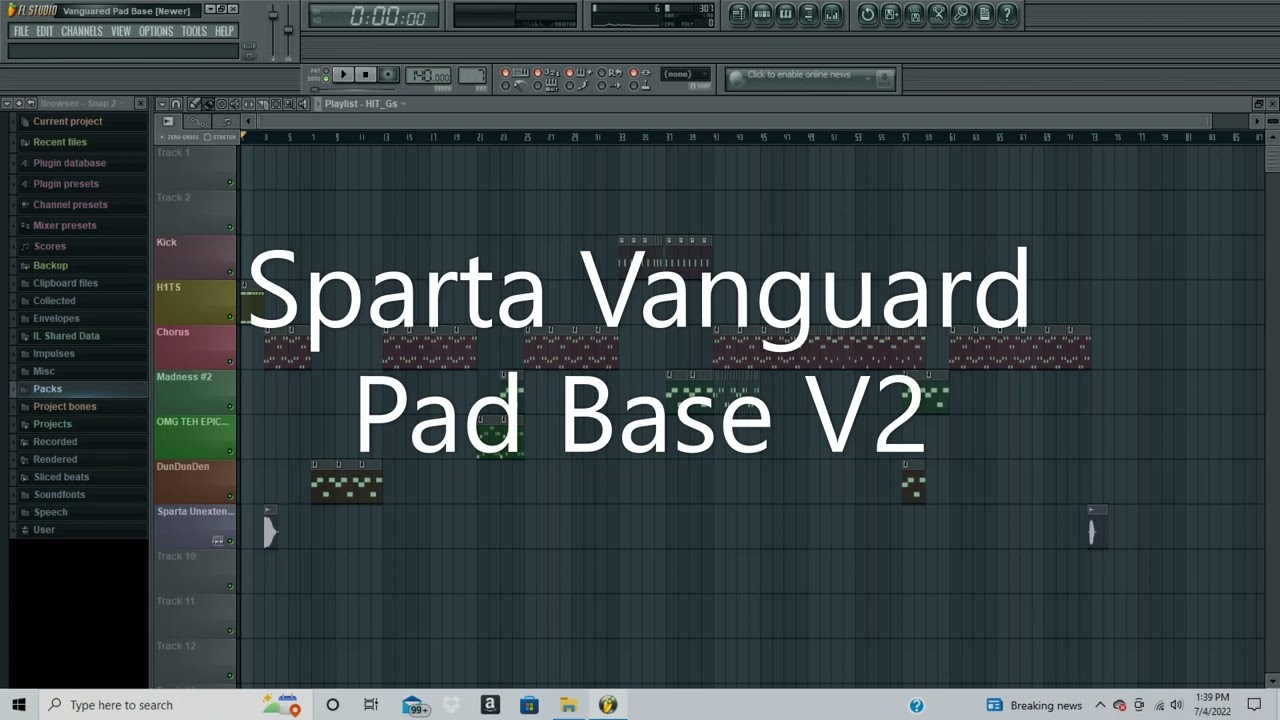Show the Browser panel via toolbar icon
This screenshot has width=1280, height=720.
(809, 14)
